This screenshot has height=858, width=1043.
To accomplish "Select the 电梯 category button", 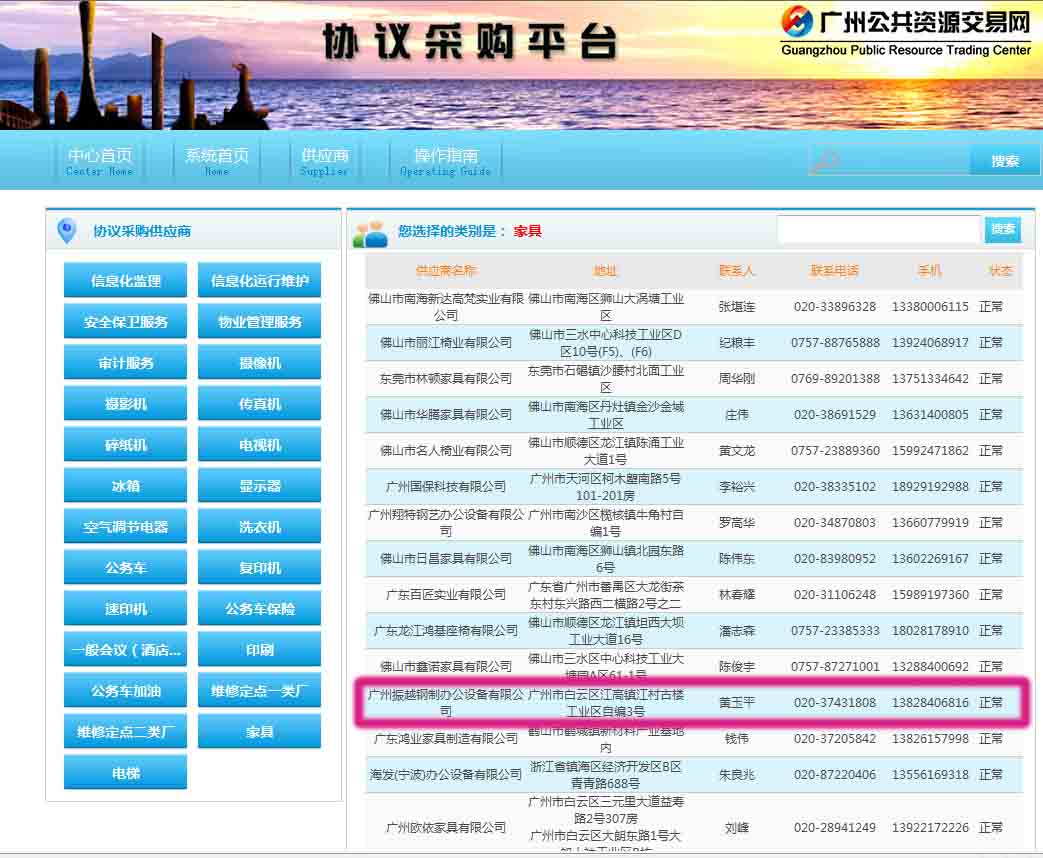I will click(126, 773).
